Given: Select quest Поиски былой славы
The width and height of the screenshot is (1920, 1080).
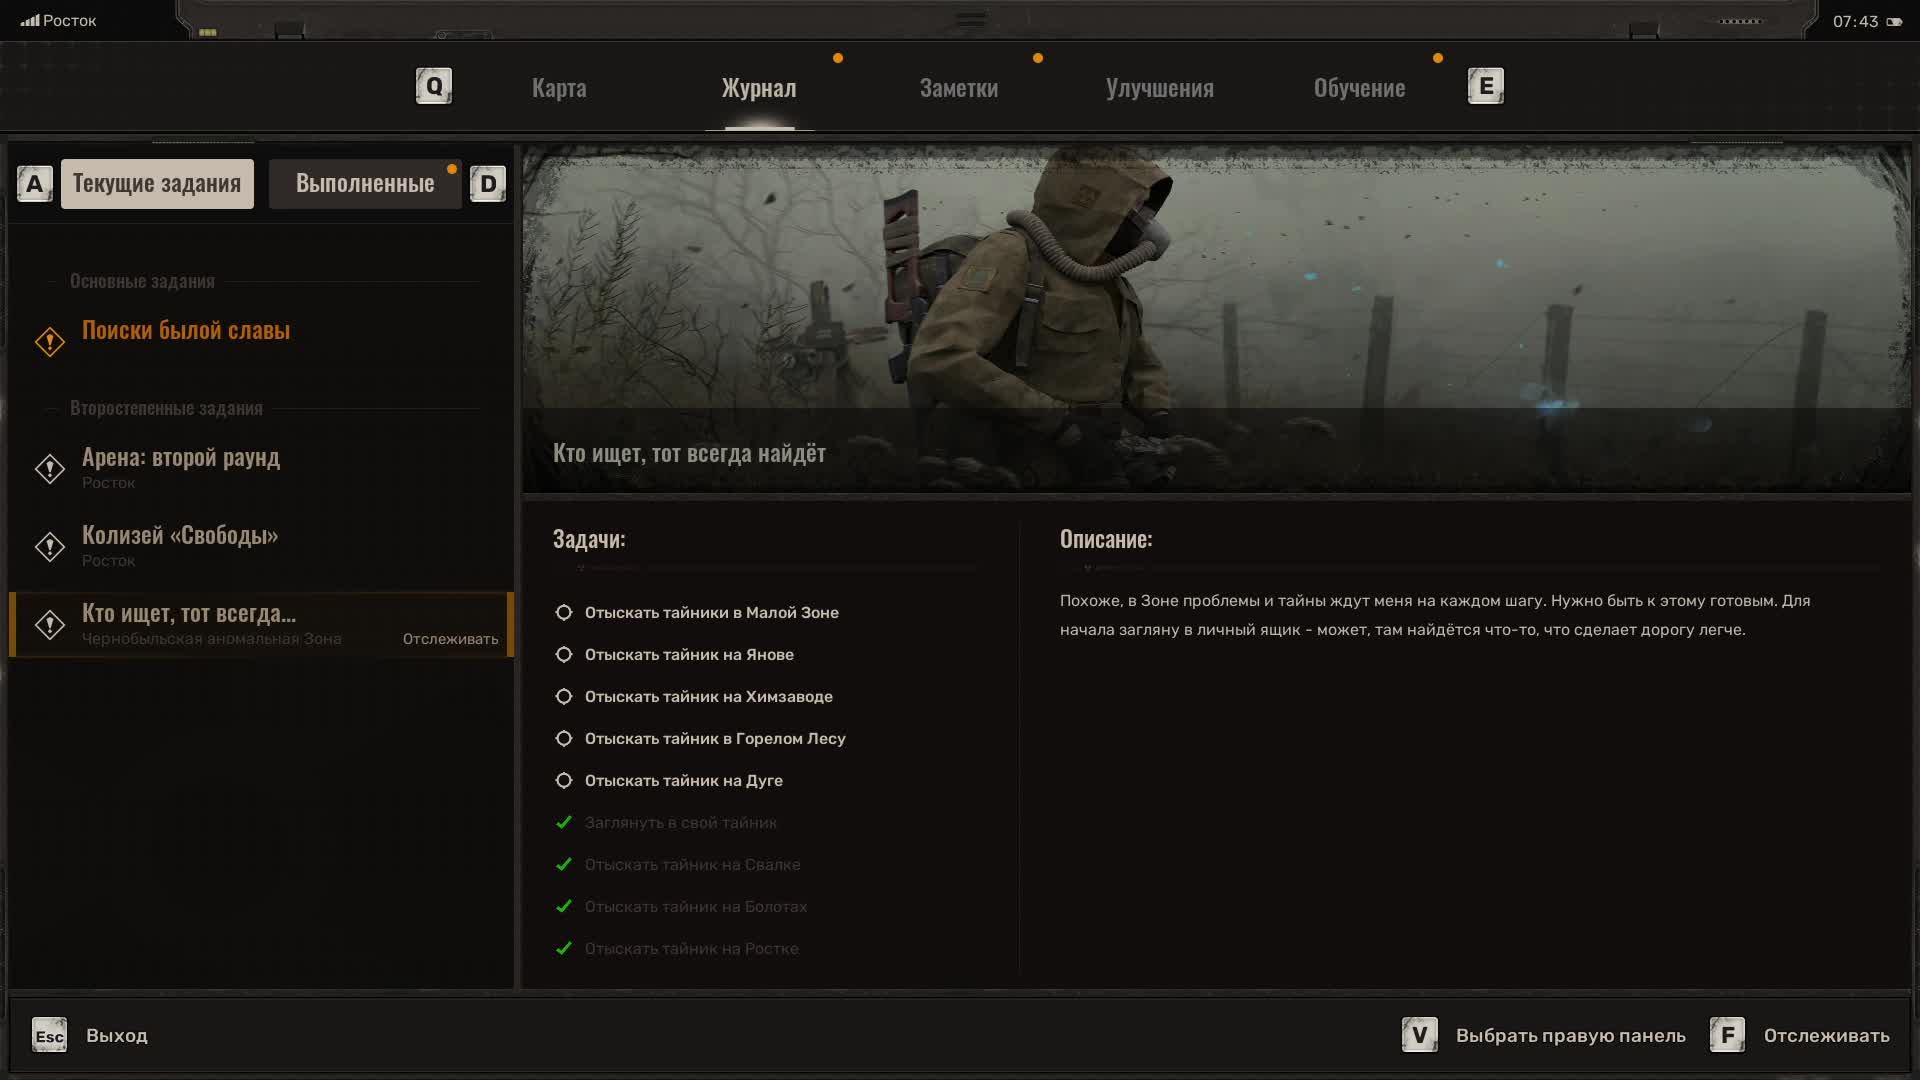Looking at the screenshot, I should click(x=186, y=330).
